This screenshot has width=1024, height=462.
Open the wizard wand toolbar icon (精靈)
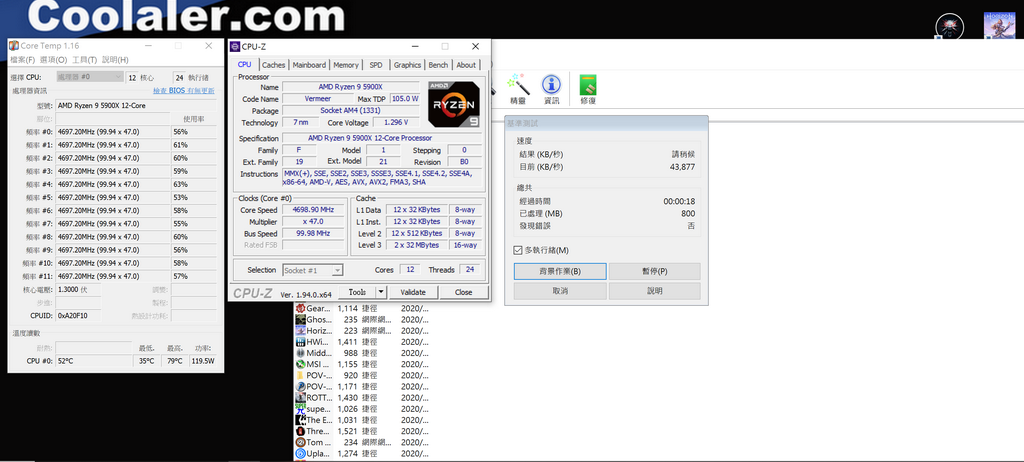point(517,85)
